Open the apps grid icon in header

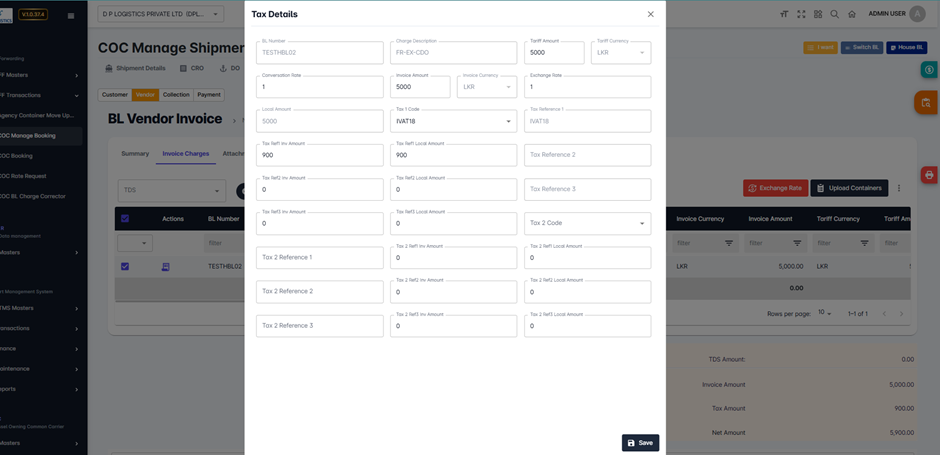[x=818, y=15]
